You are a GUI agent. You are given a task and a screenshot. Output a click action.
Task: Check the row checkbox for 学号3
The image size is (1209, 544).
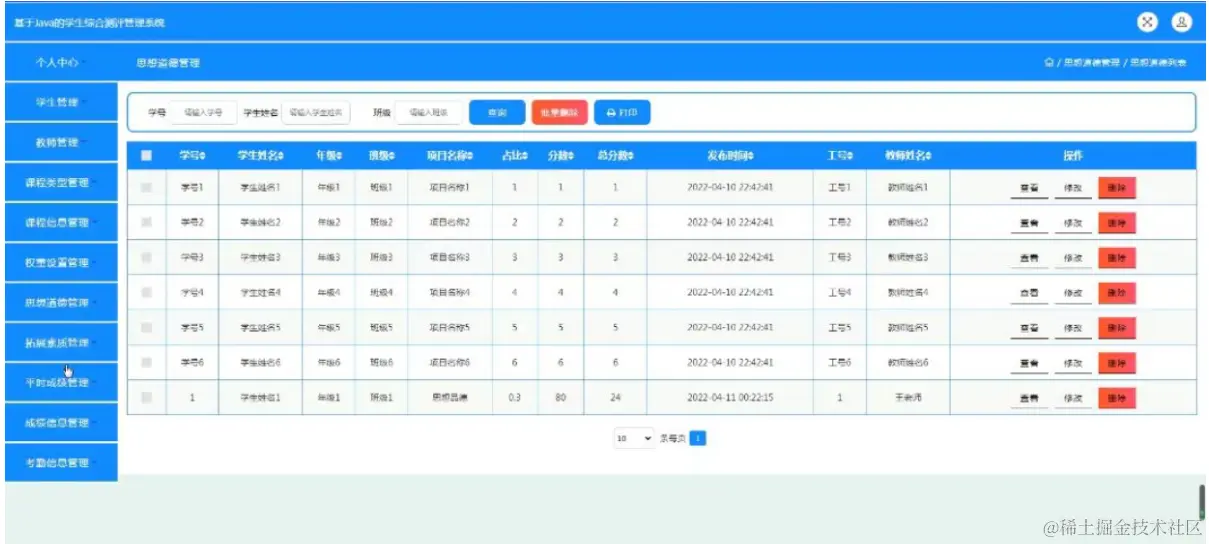point(147,257)
